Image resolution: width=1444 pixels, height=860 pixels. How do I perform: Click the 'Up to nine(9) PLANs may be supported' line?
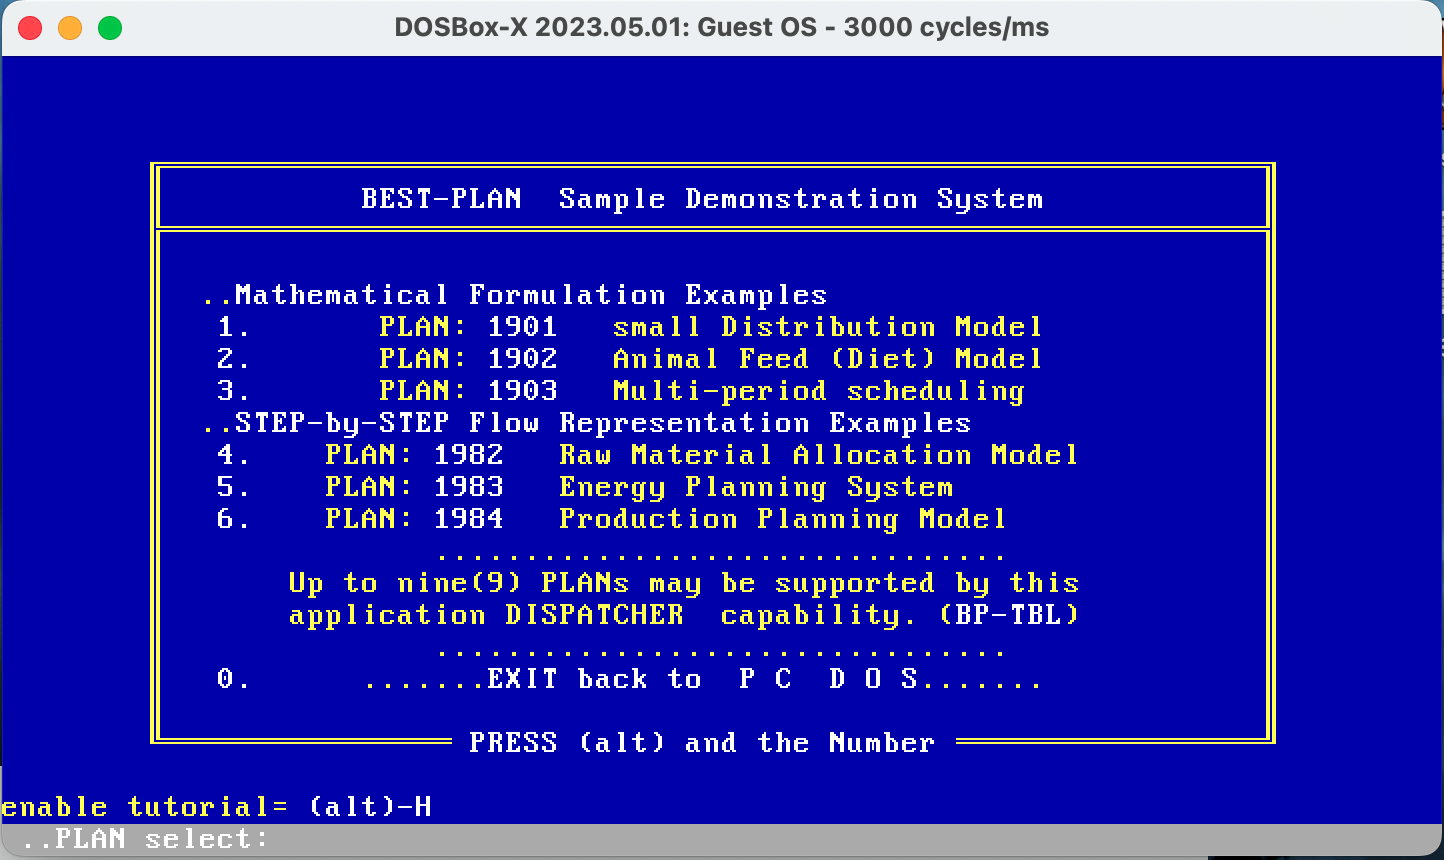pyautogui.click(x=684, y=583)
